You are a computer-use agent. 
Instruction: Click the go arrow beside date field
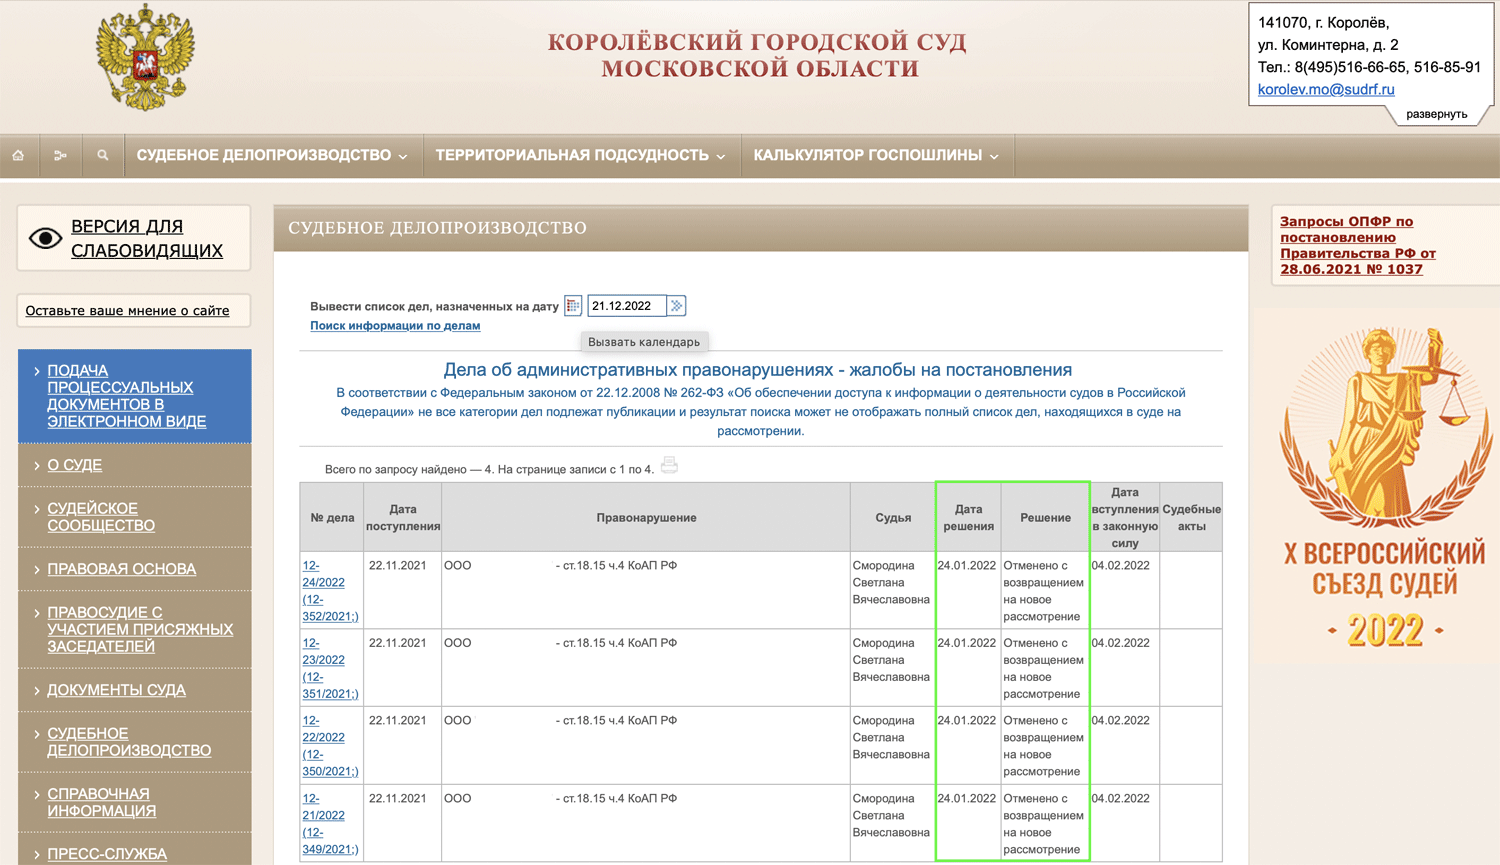(677, 306)
